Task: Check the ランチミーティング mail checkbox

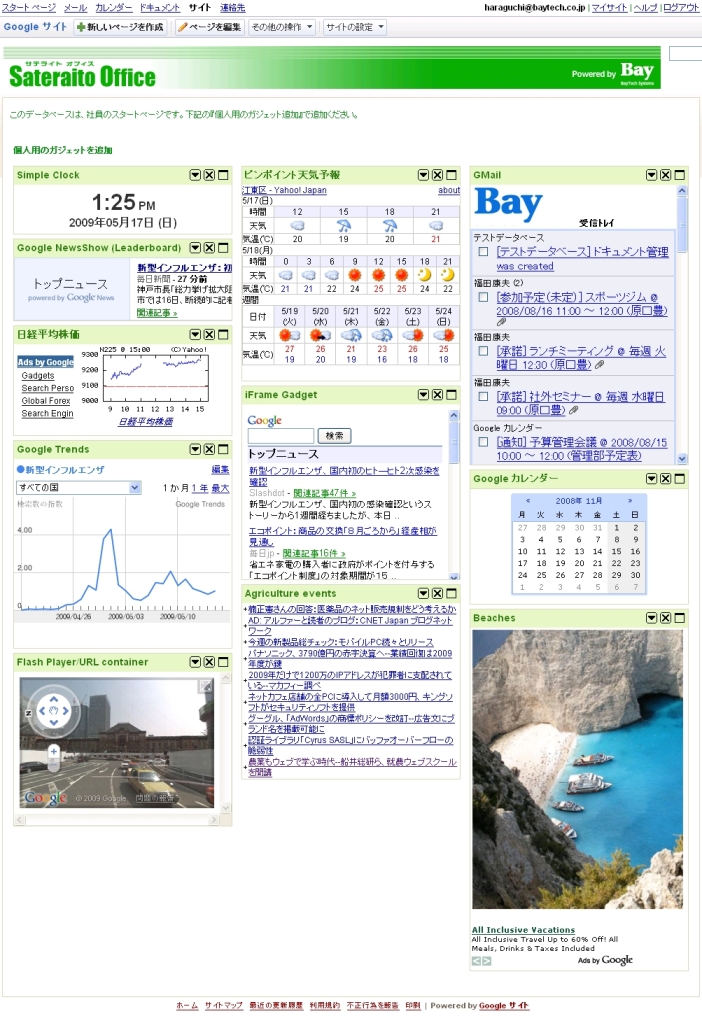Action: tap(483, 351)
